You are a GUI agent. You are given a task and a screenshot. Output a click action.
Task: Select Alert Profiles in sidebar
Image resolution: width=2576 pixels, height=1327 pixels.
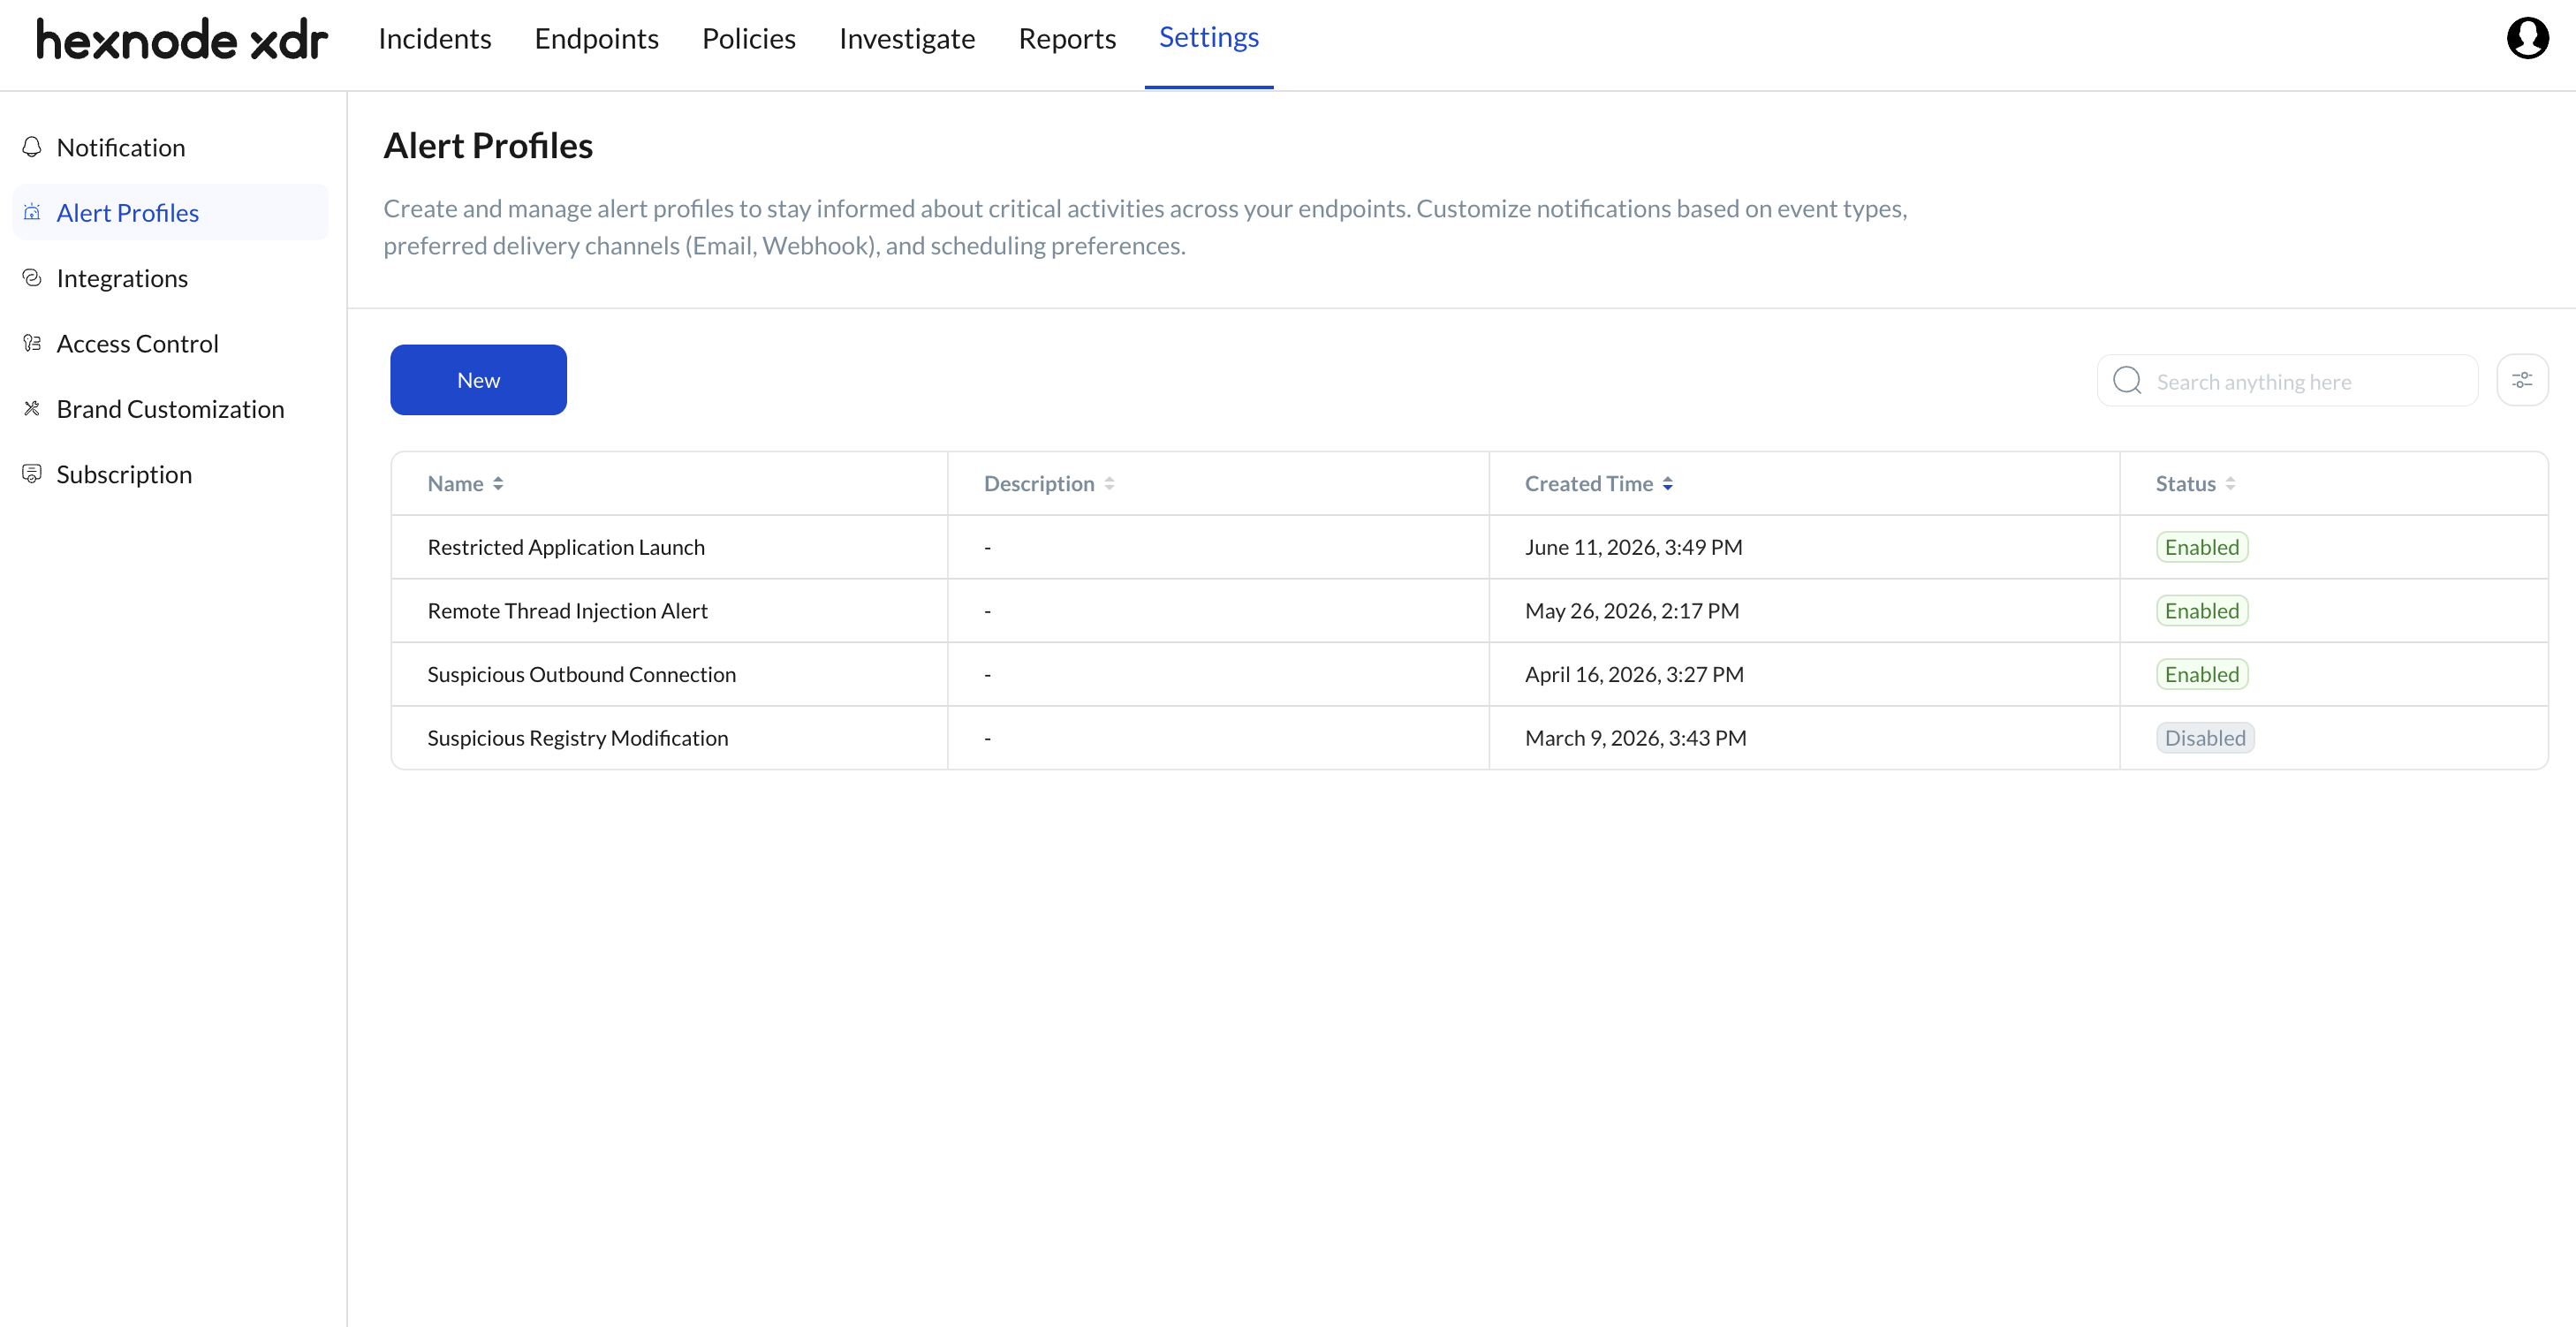(x=170, y=212)
